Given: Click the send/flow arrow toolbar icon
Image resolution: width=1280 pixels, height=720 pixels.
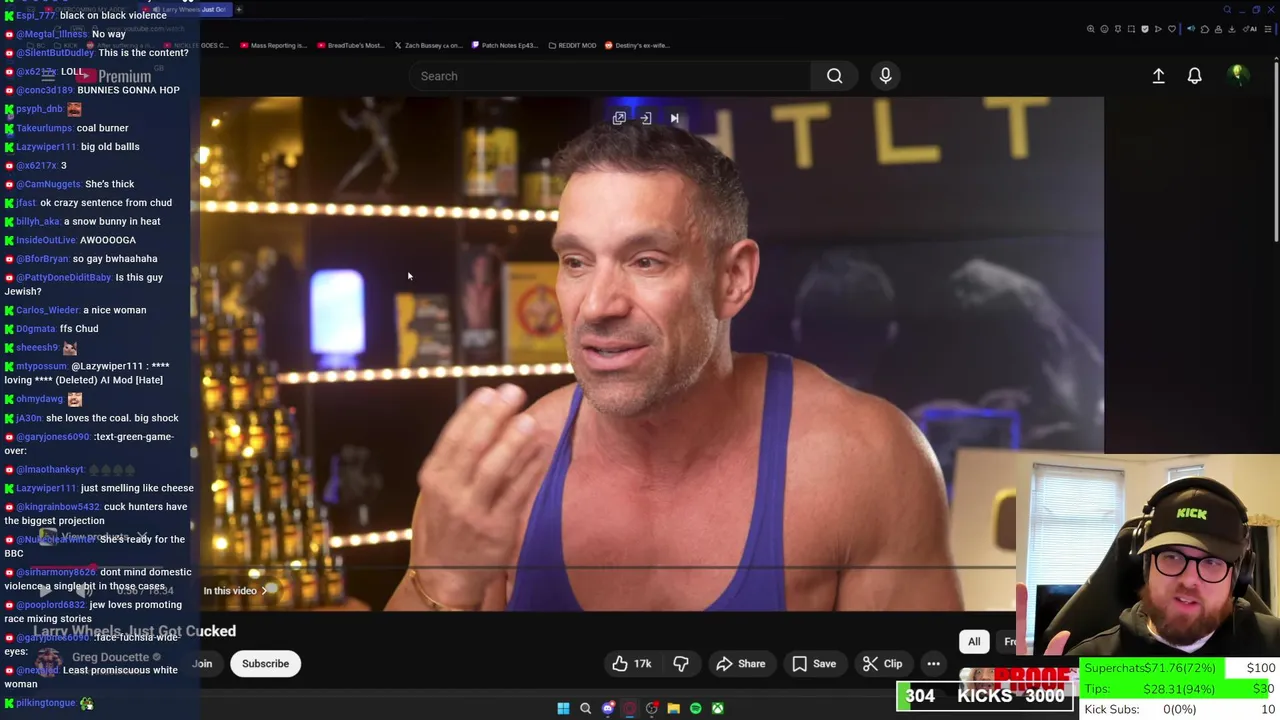Looking at the screenshot, I should [1158, 29].
